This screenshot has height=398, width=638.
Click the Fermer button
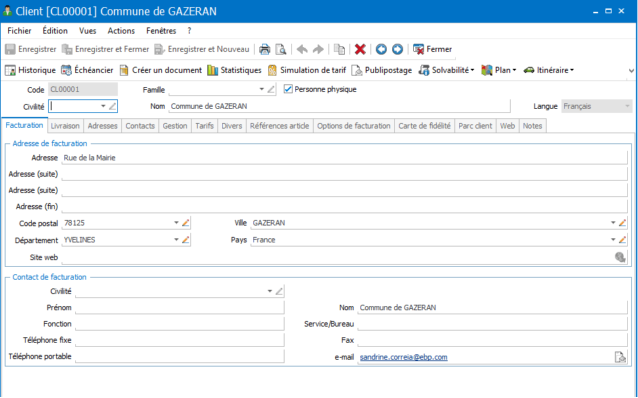(x=432, y=49)
